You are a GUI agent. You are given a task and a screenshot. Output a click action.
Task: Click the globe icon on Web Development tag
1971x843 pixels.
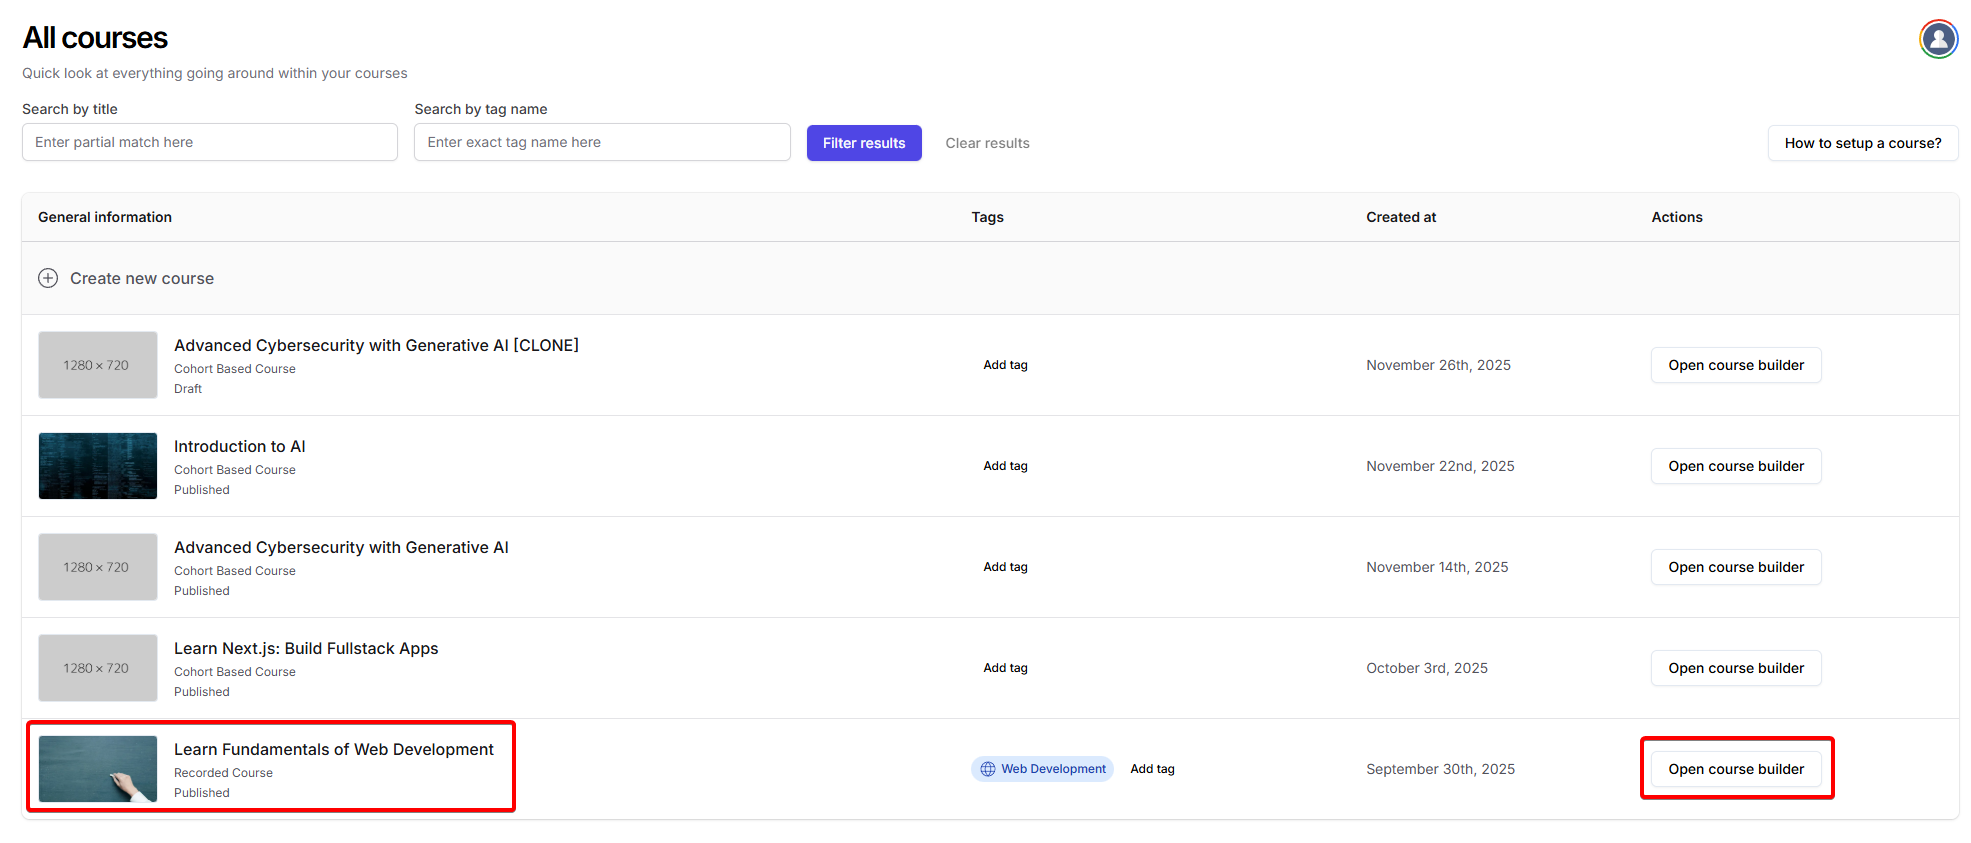point(988,769)
